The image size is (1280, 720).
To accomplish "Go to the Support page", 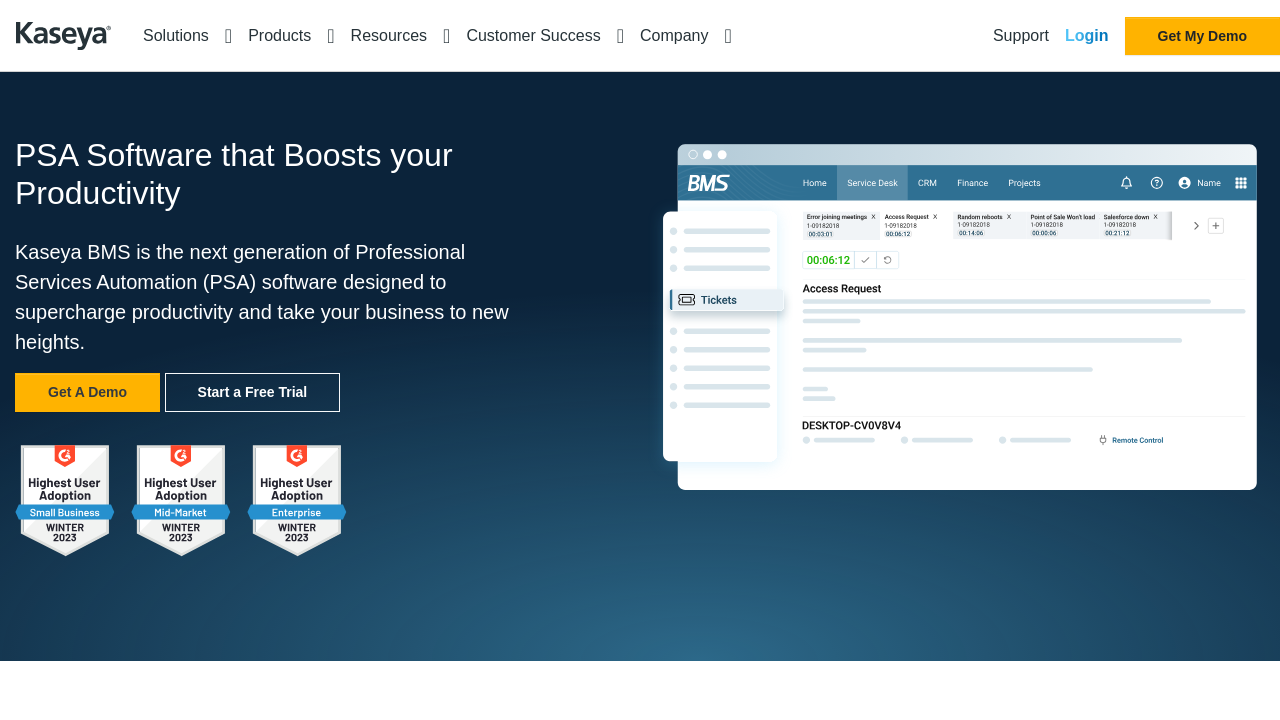I will pyautogui.click(x=1021, y=36).
